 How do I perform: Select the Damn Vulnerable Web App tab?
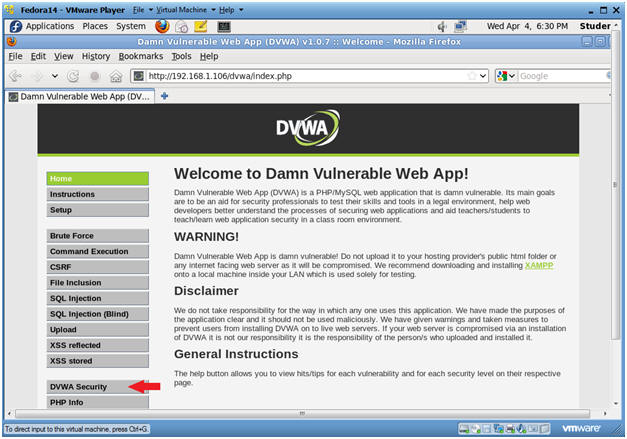[x=80, y=97]
